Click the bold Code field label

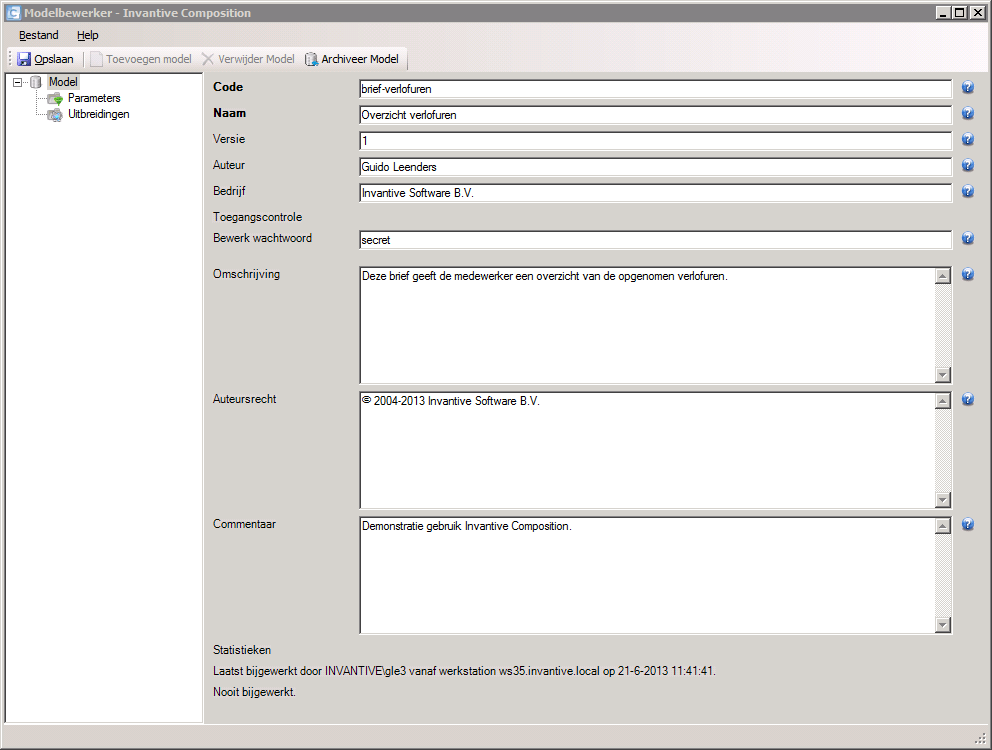click(x=228, y=87)
